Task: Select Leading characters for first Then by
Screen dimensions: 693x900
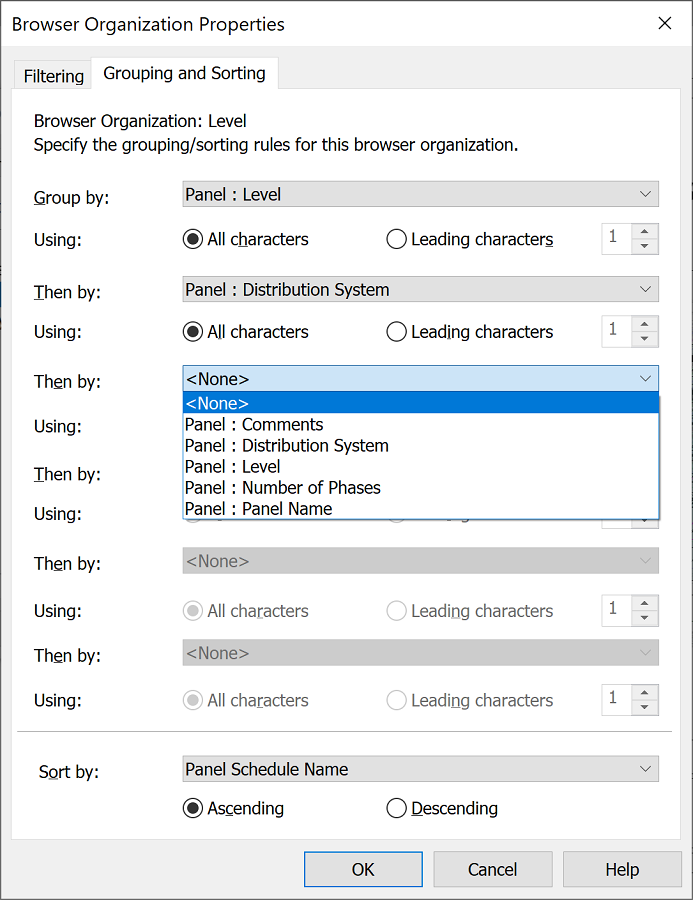Action: [x=397, y=332]
